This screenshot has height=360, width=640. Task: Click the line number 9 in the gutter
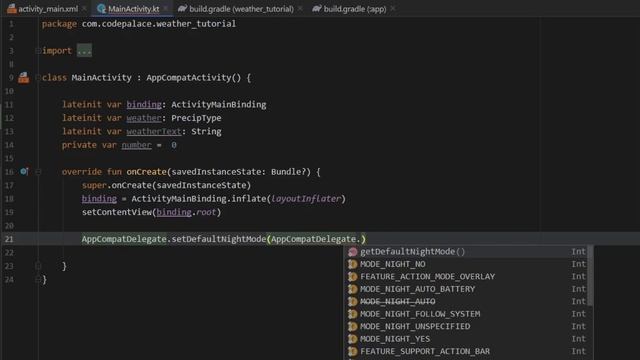[x=11, y=78]
